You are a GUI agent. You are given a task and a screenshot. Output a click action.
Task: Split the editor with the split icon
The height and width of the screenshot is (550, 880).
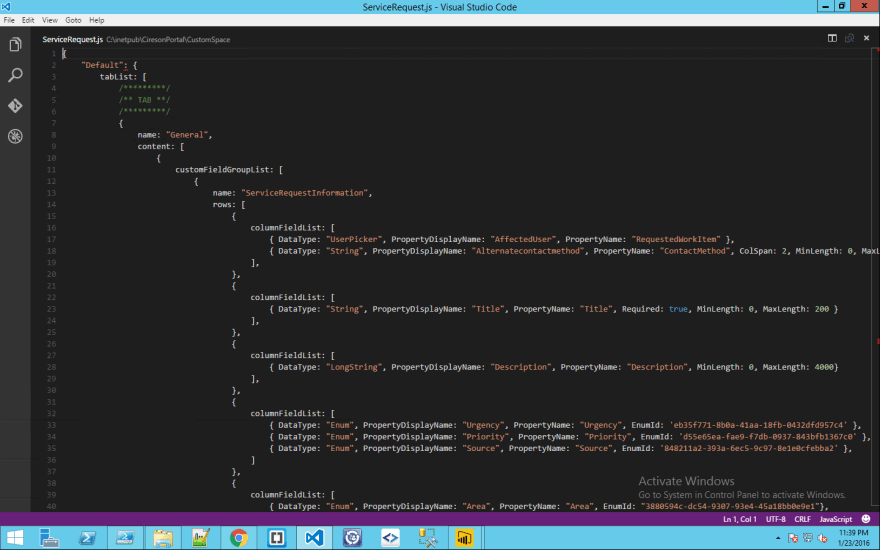click(x=832, y=38)
